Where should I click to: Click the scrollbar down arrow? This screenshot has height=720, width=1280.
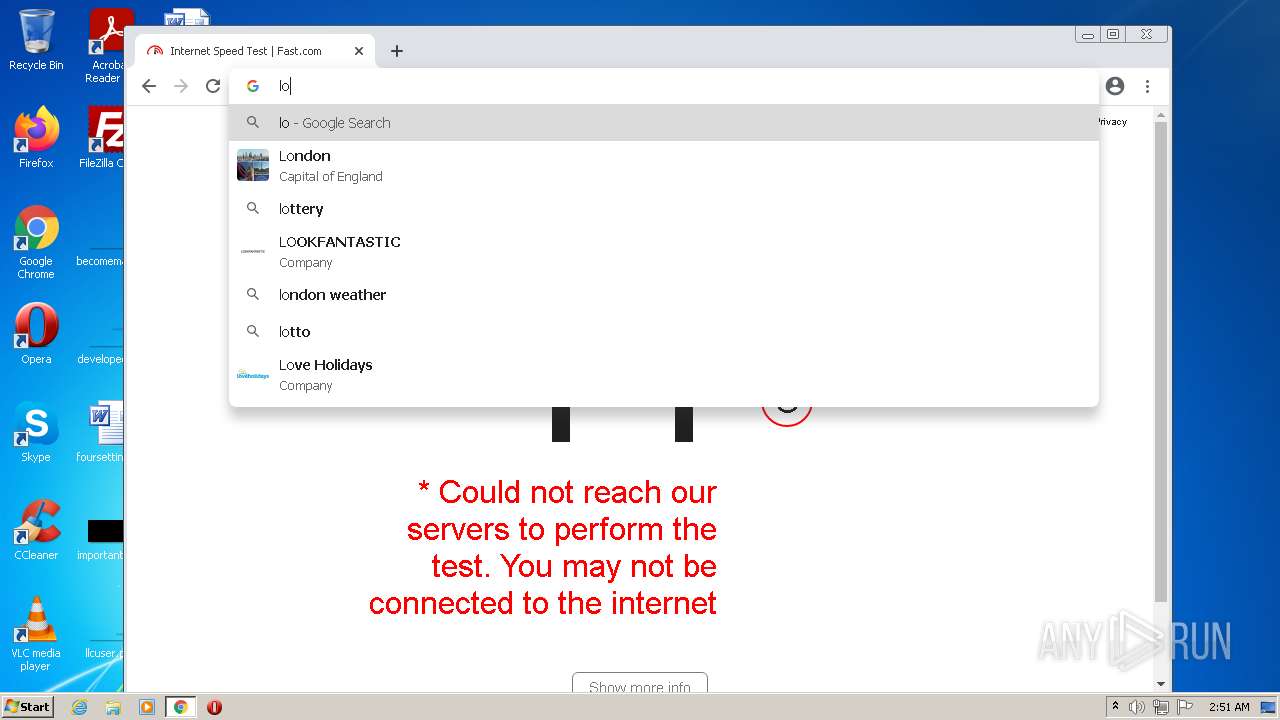tap(1161, 684)
